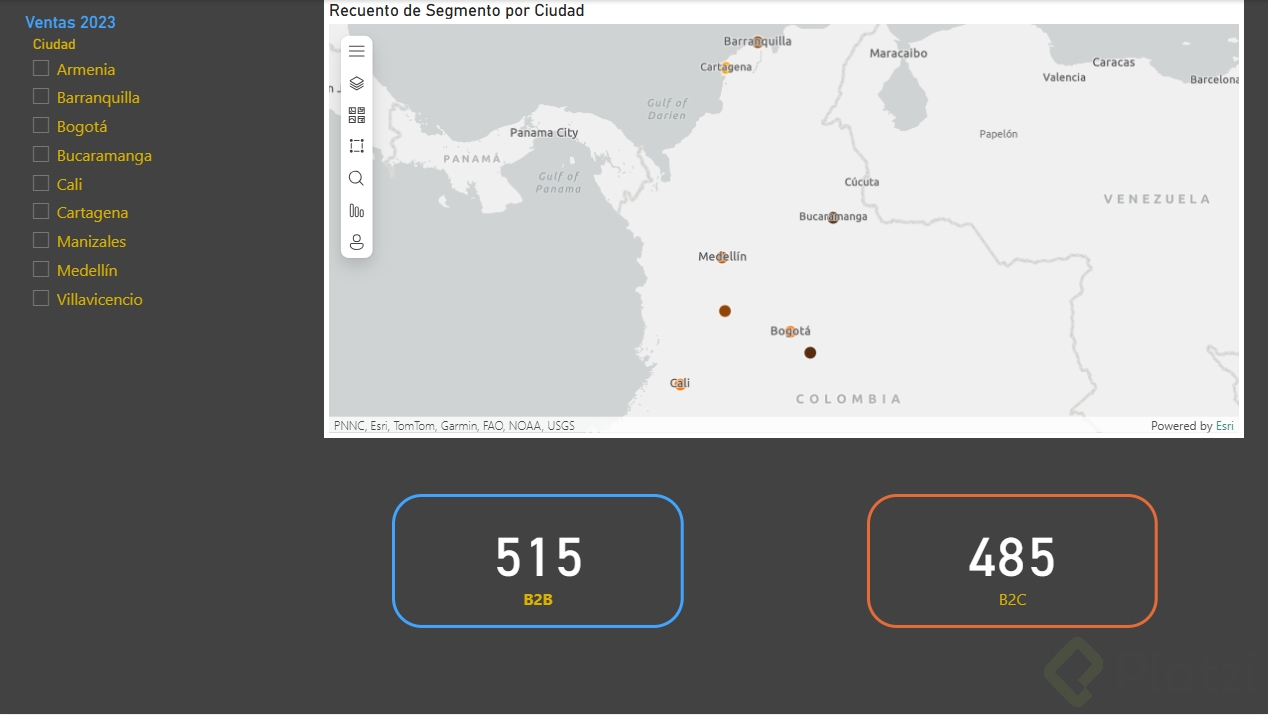Screen dimensions: 1268x715
Task: Open the map layers tool
Action: pos(356,83)
